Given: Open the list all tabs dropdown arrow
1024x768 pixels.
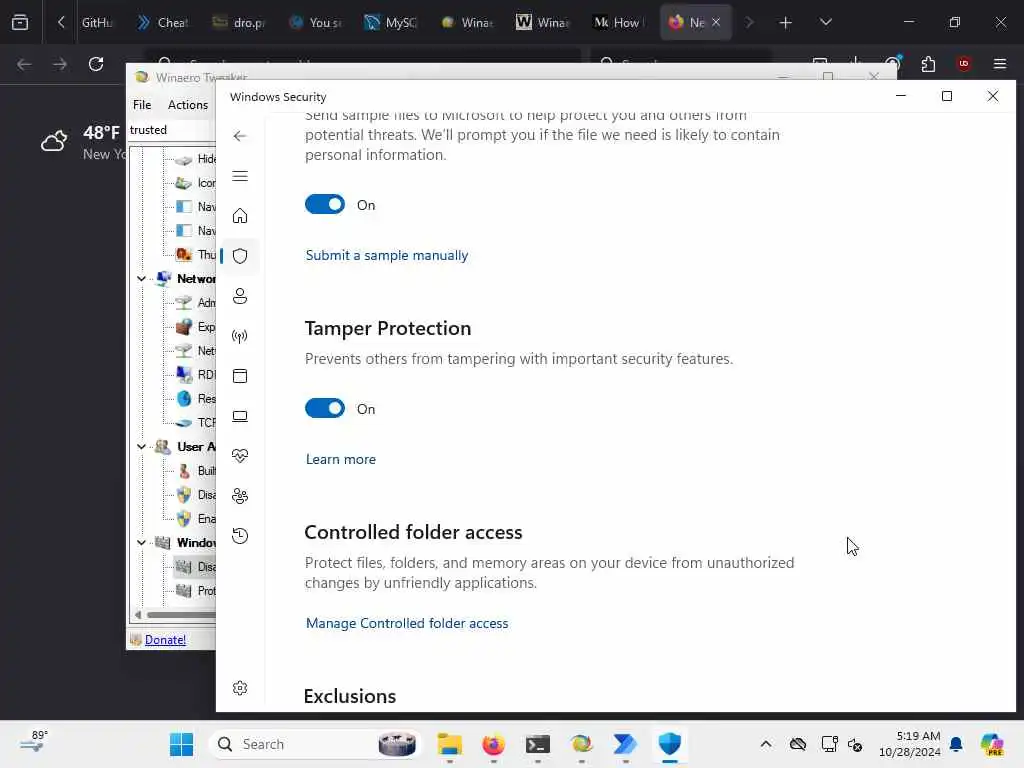Looking at the screenshot, I should (x=825, y=23).
